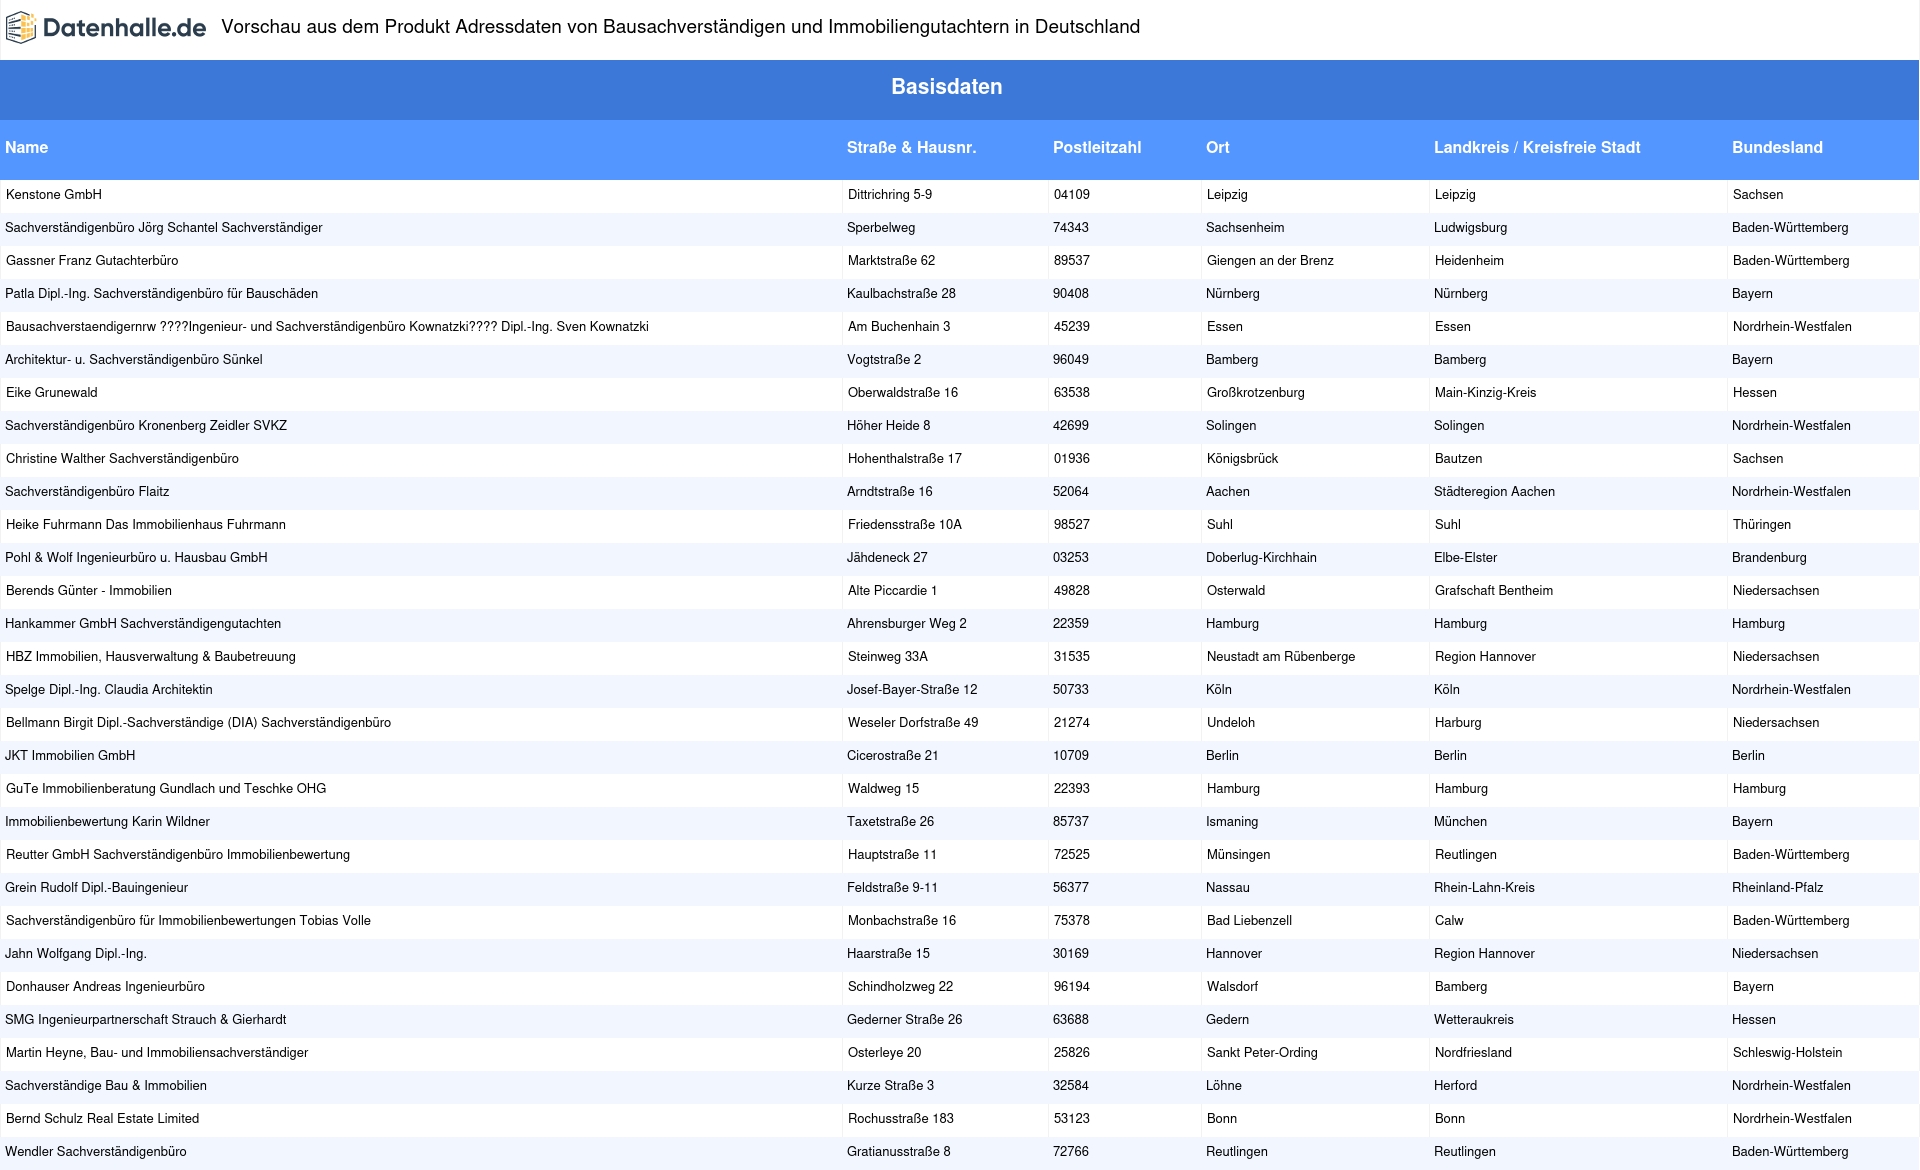Select the Bausachverstaendigernrw Kownatzki name cell
Image resolution: width=1920 pixels, height=1170 pixels.
tap(327, 326)
